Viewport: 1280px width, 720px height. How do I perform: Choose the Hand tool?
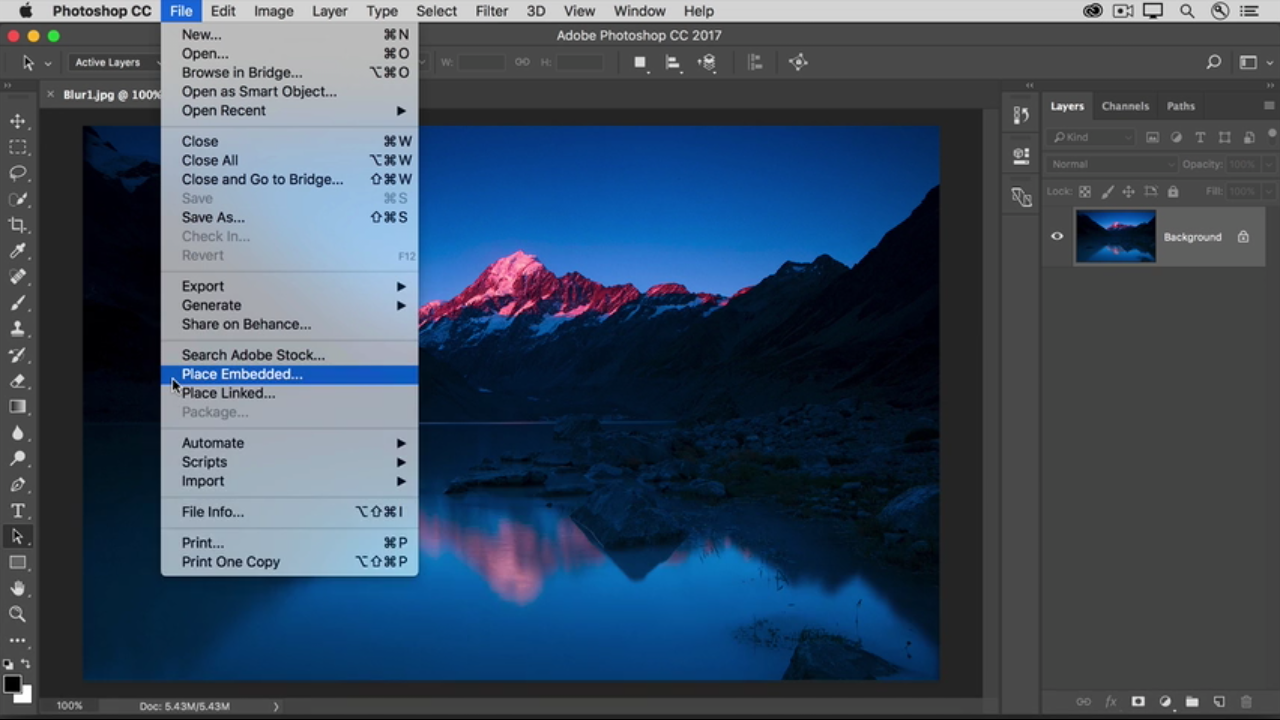pyautogui.click(x=18, y=589)
